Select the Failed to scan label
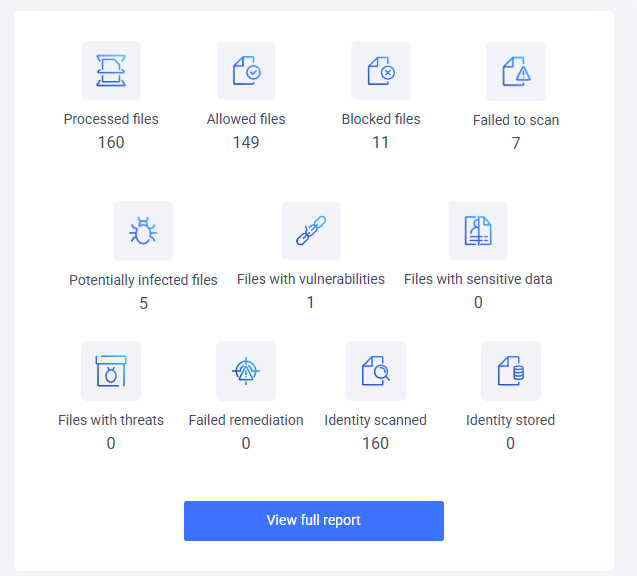Screen dimensions: 637x576 tap(516, 120)
